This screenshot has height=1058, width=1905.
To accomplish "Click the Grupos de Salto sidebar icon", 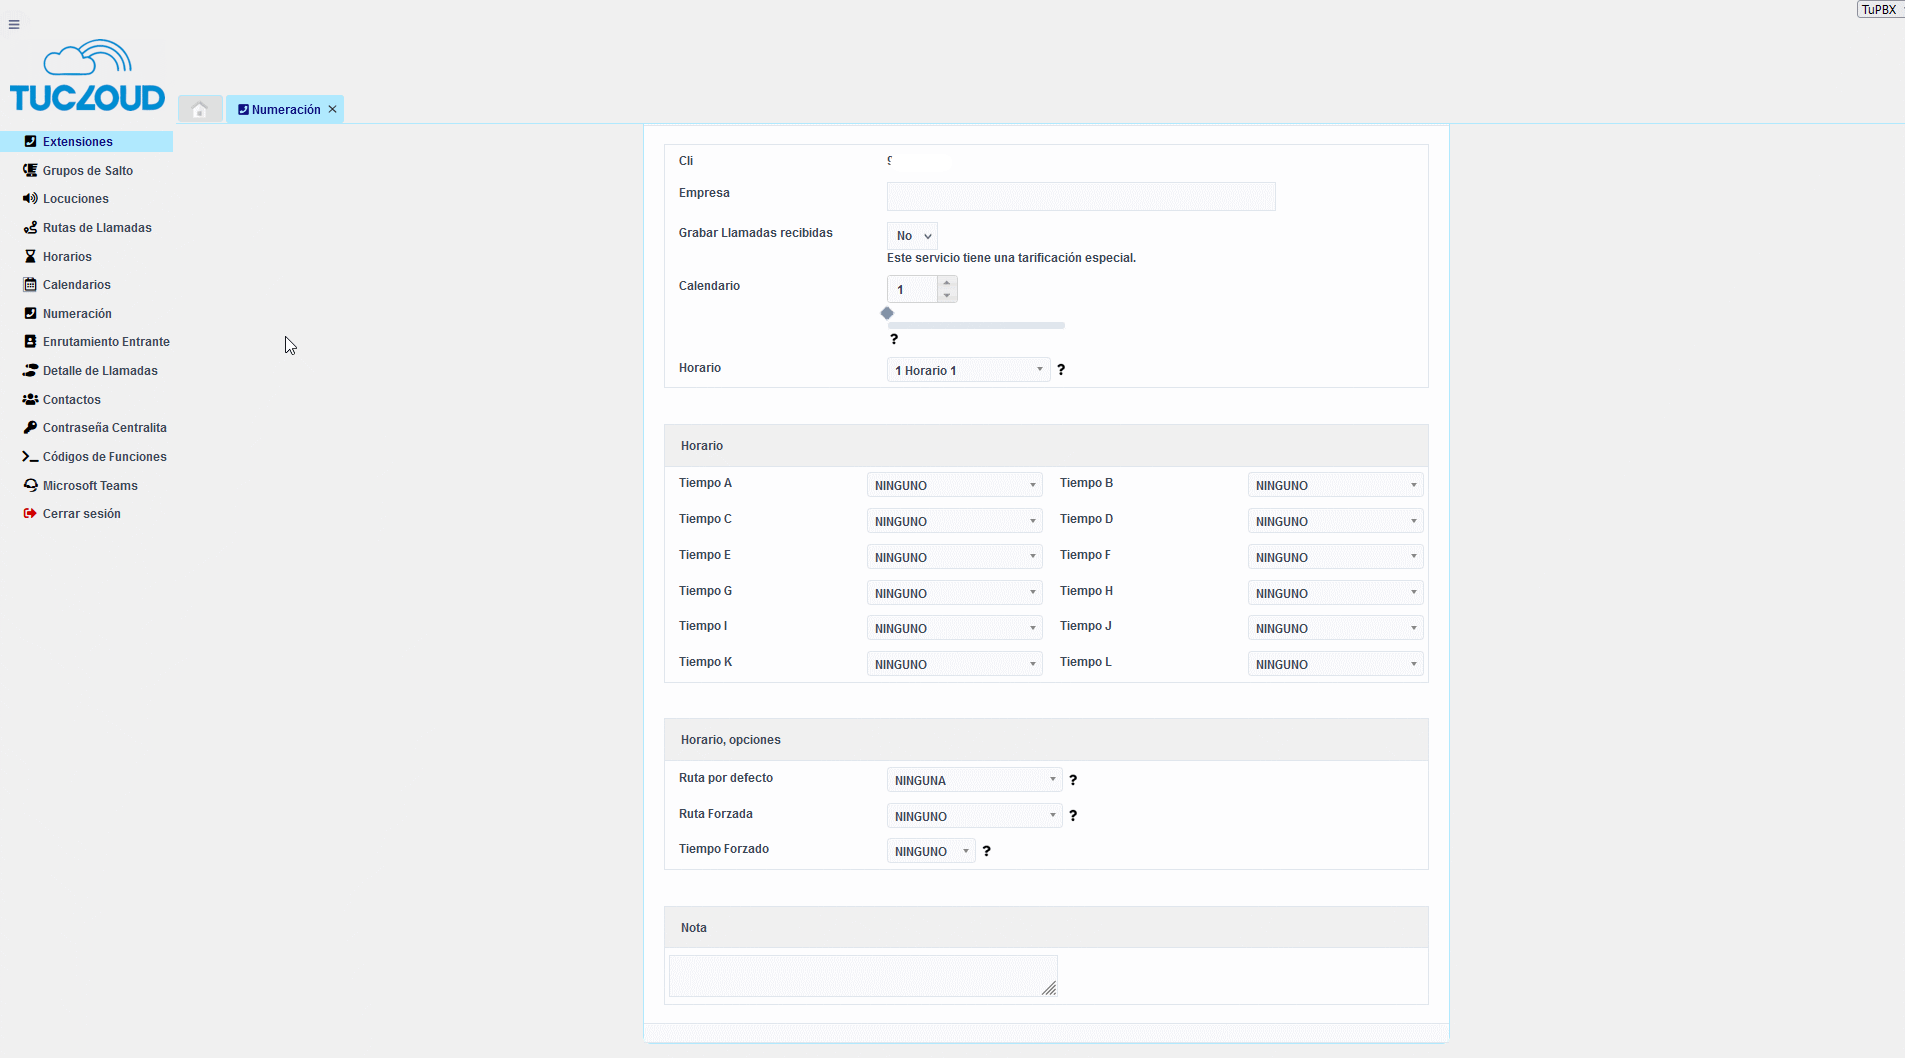I will (x=30, y=171).
